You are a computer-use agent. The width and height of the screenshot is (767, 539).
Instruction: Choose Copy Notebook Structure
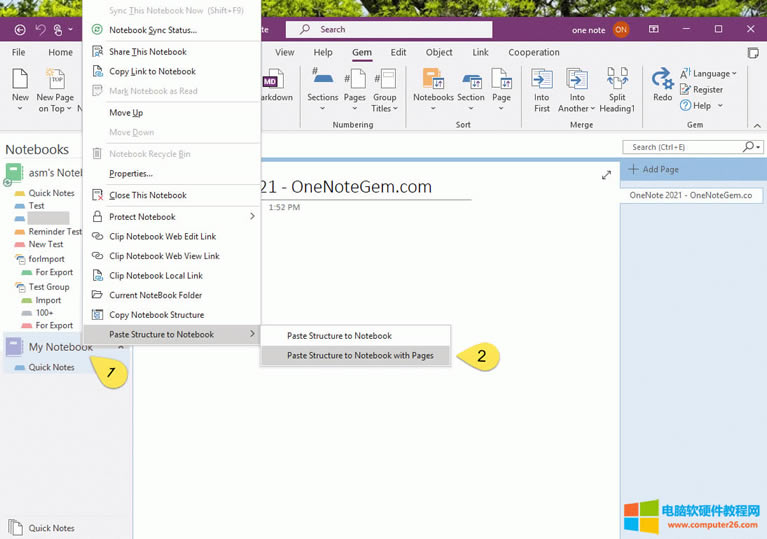coord(172,315)
